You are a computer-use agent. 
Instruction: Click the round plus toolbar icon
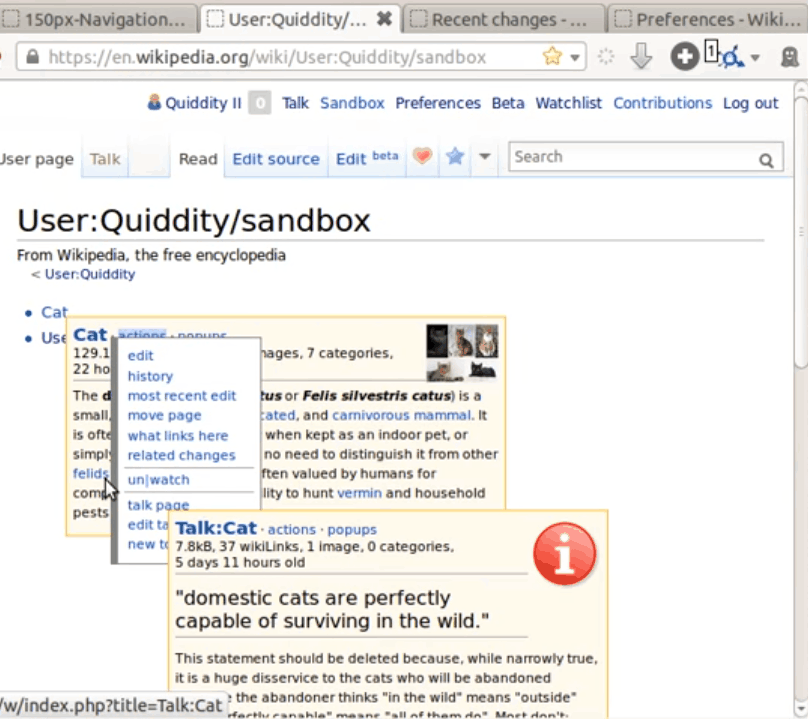[x=684, y=57]
